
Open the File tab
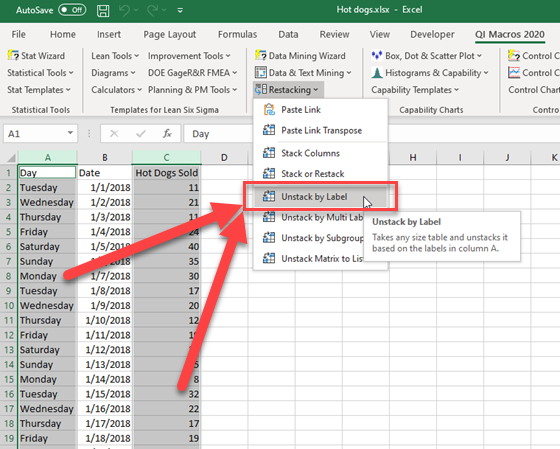[19, 34]
